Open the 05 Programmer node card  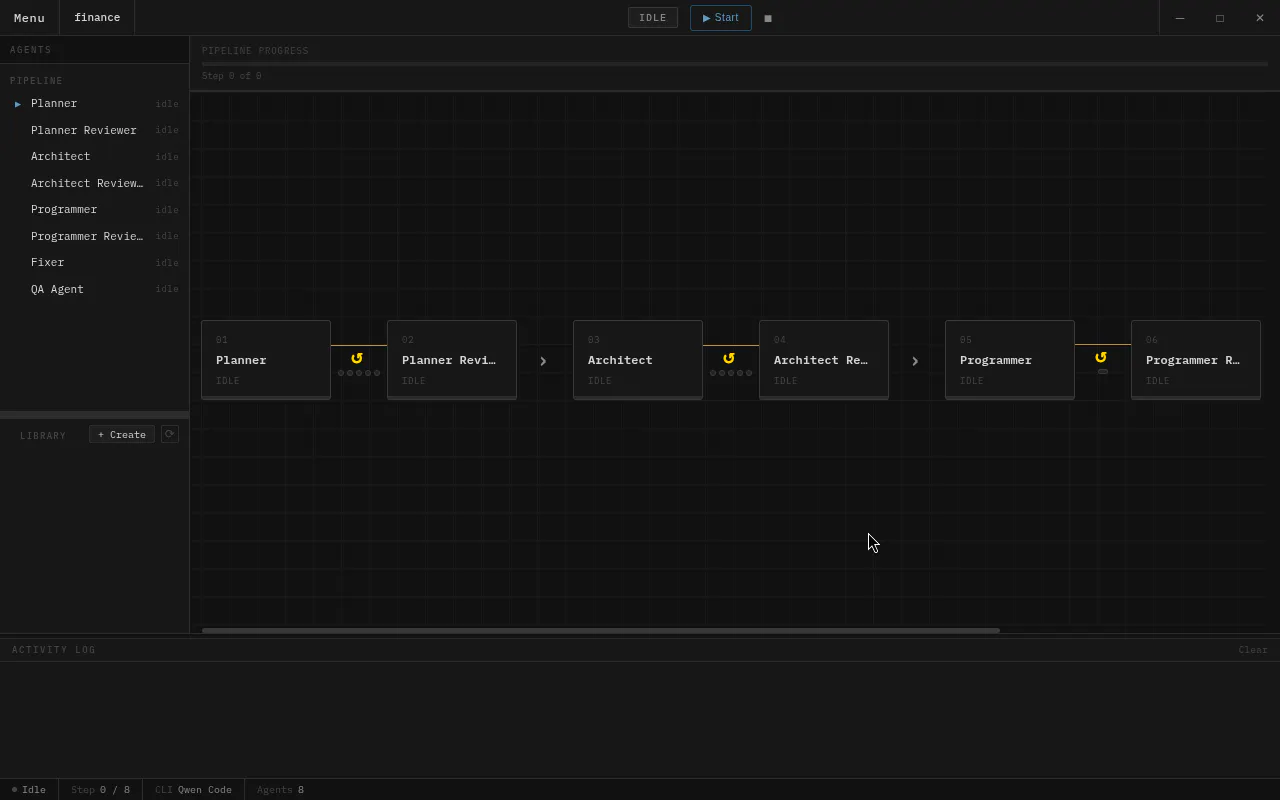click(1010, 360)
